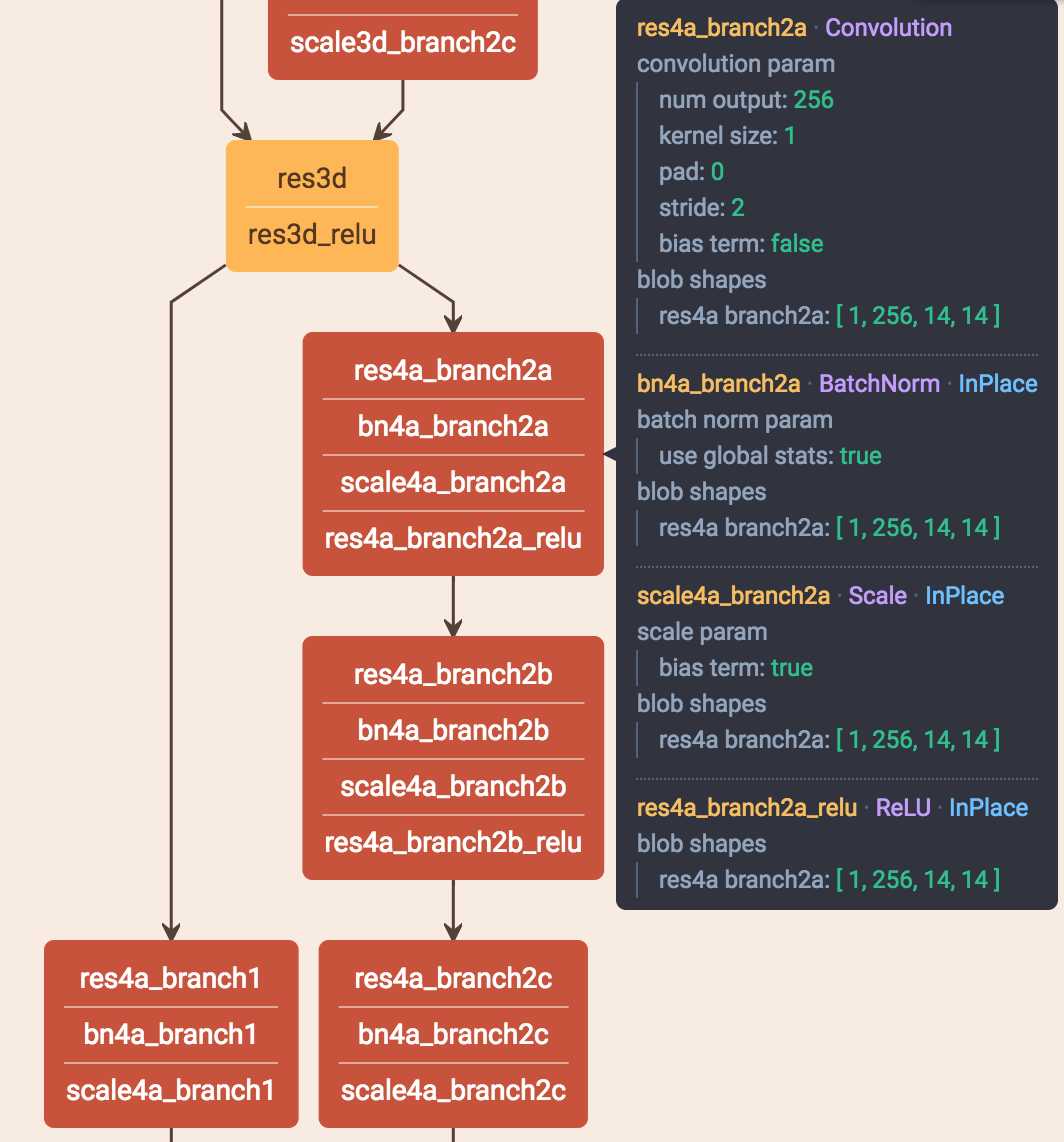
Task: Click the 'batch norm param' heading
Action: pyautogui.click(x=734, y=420)
